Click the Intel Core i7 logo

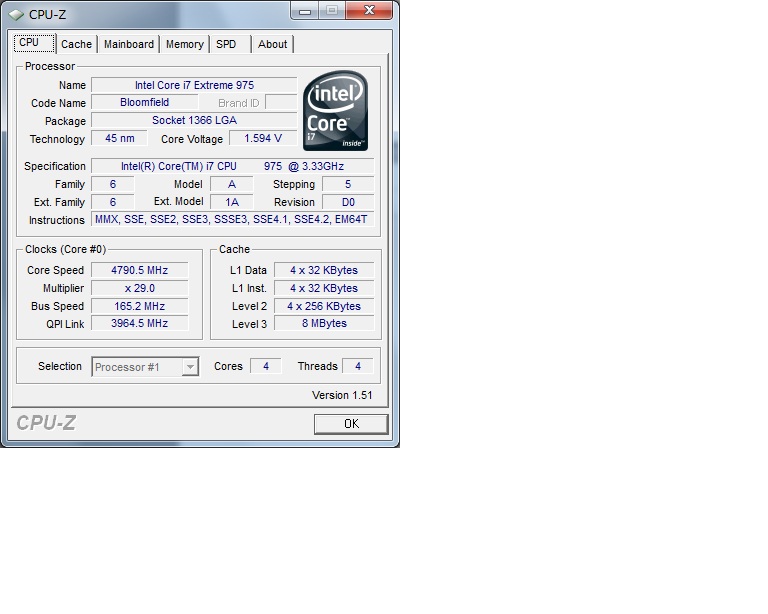tap(336, 111)
